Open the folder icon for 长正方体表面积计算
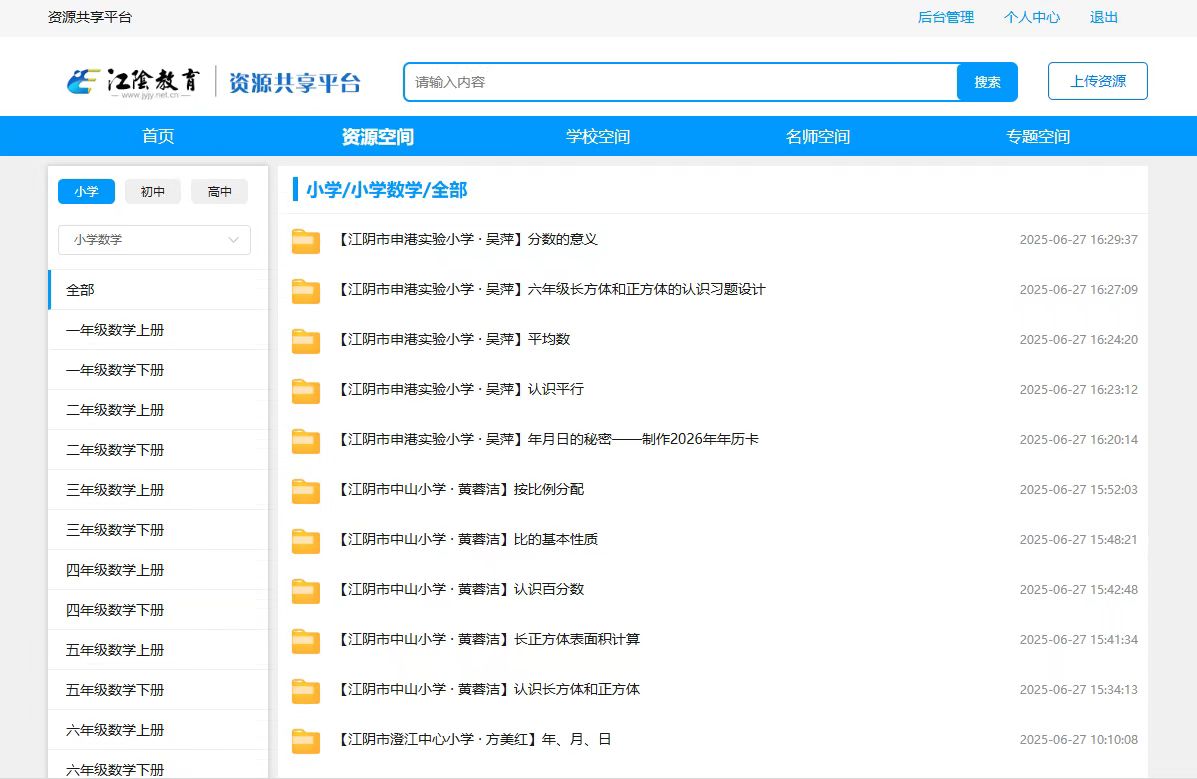1197x779 pixels. pyautogui.click(x=305, y=641)
